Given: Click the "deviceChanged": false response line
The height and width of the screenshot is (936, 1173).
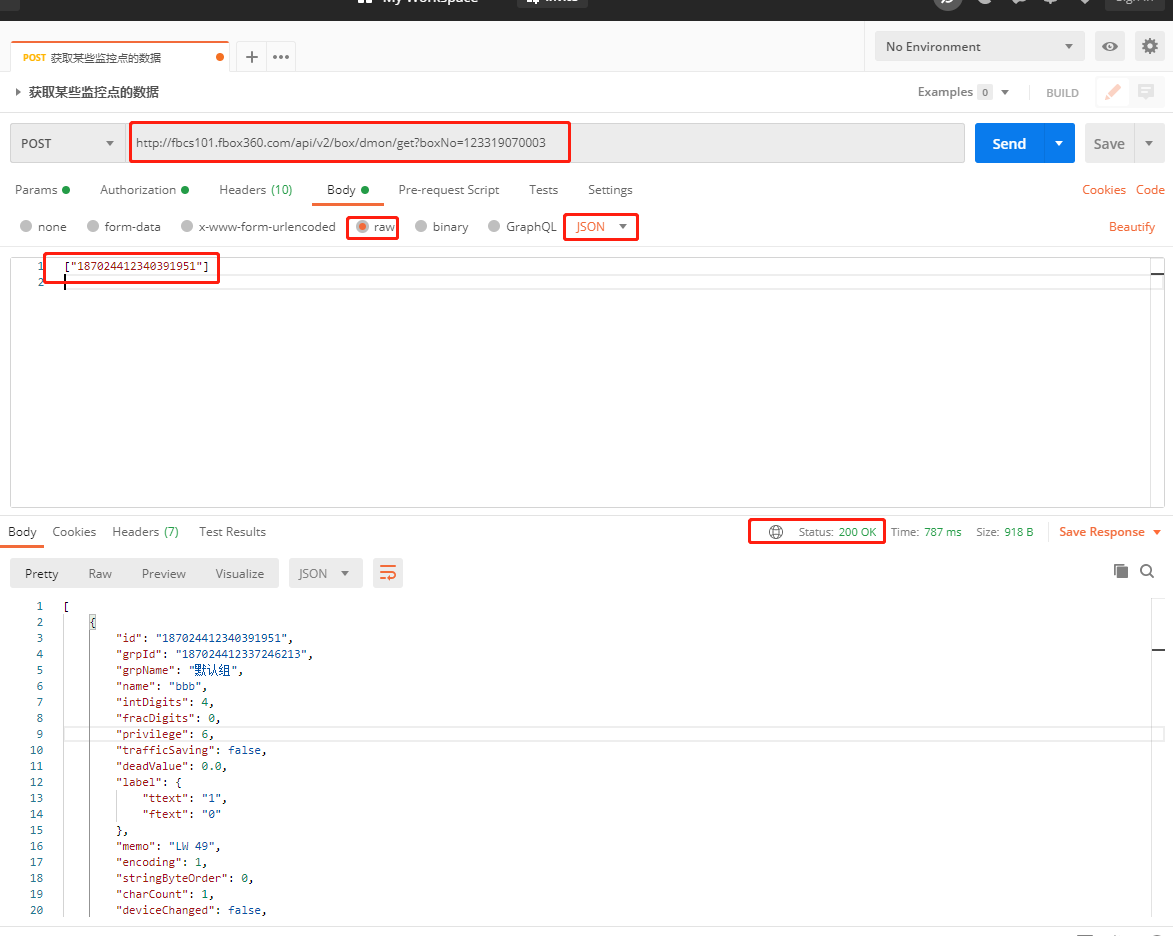Looking at the screenshot, I should (192, 910).
